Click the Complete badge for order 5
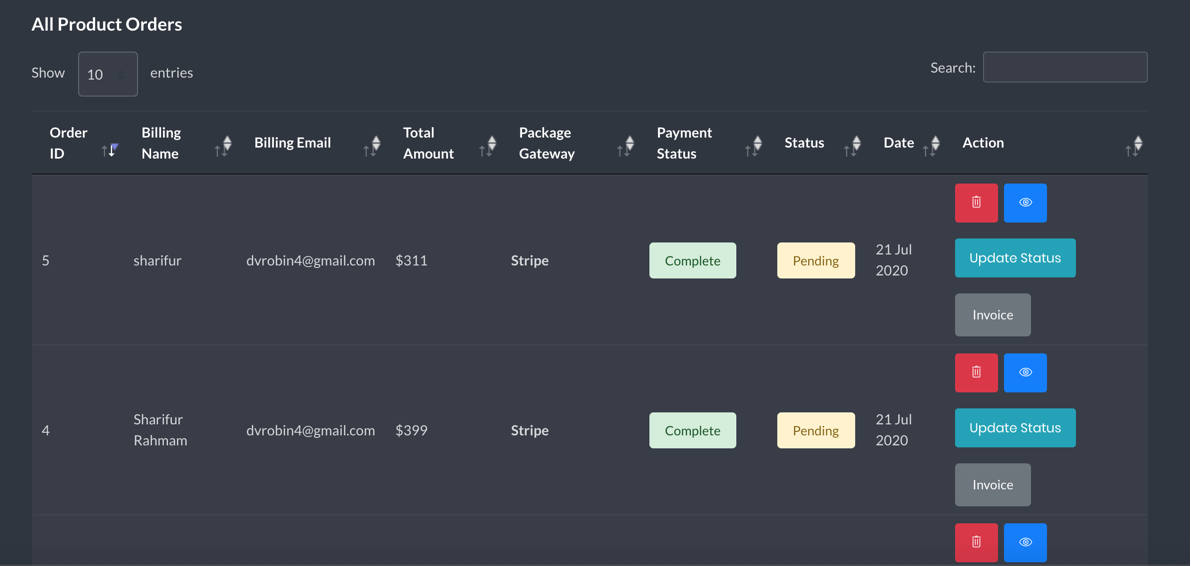 pyautogui.click(x=692, y=261)
